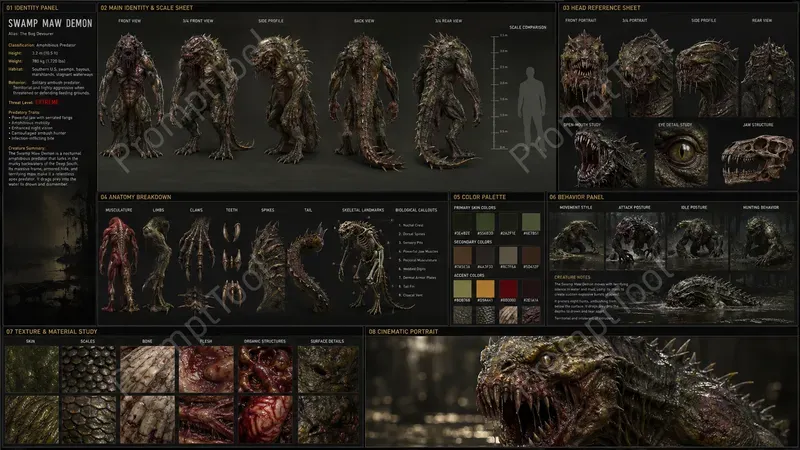
Task: Pick the dark maroon last accent swatch
Action: [x=531, y=289]
